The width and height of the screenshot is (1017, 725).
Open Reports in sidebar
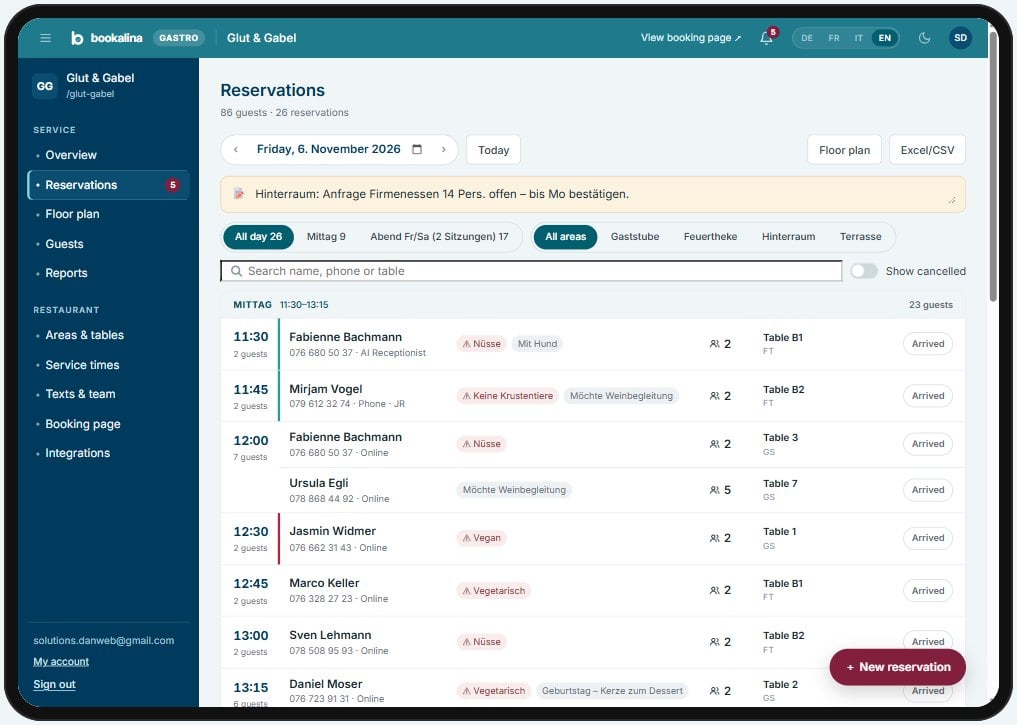[108, 273]
